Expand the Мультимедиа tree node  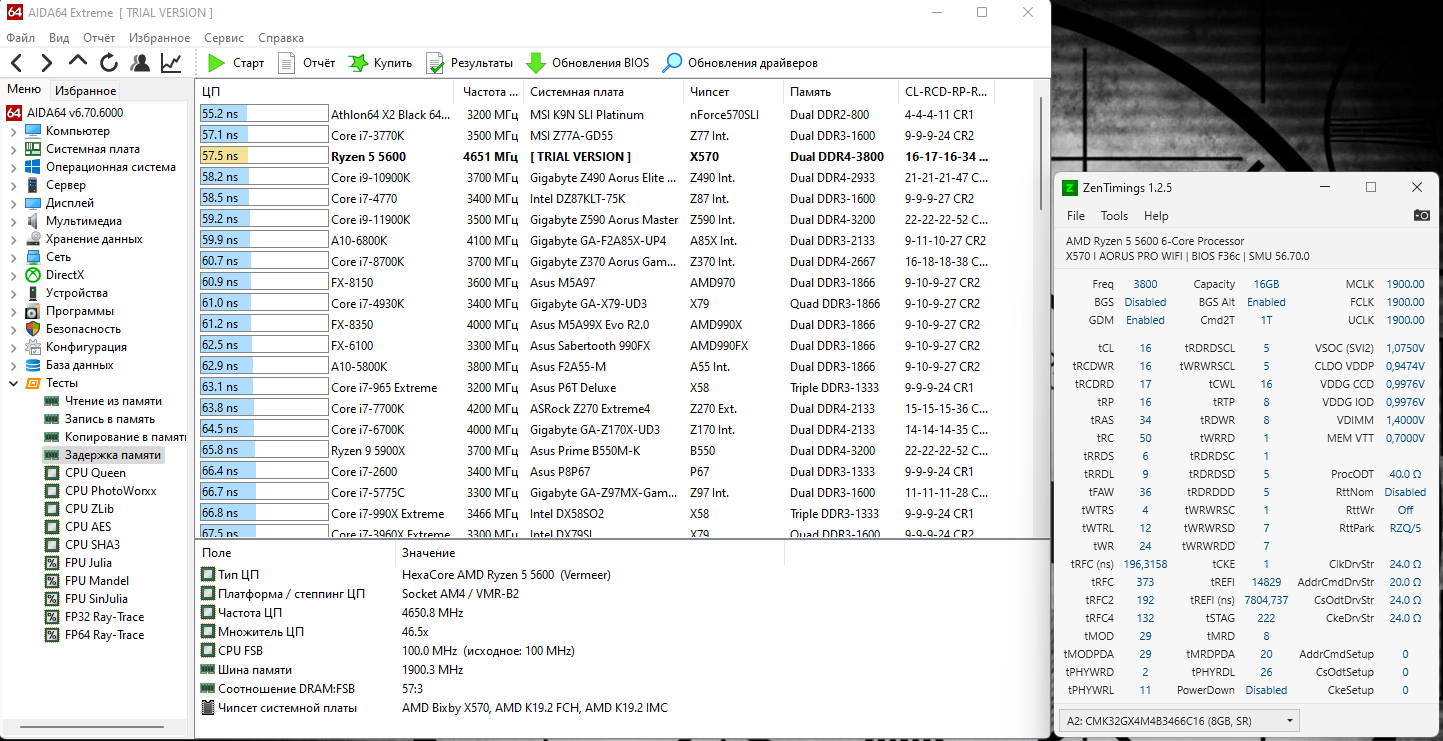(x=13, y=221)
